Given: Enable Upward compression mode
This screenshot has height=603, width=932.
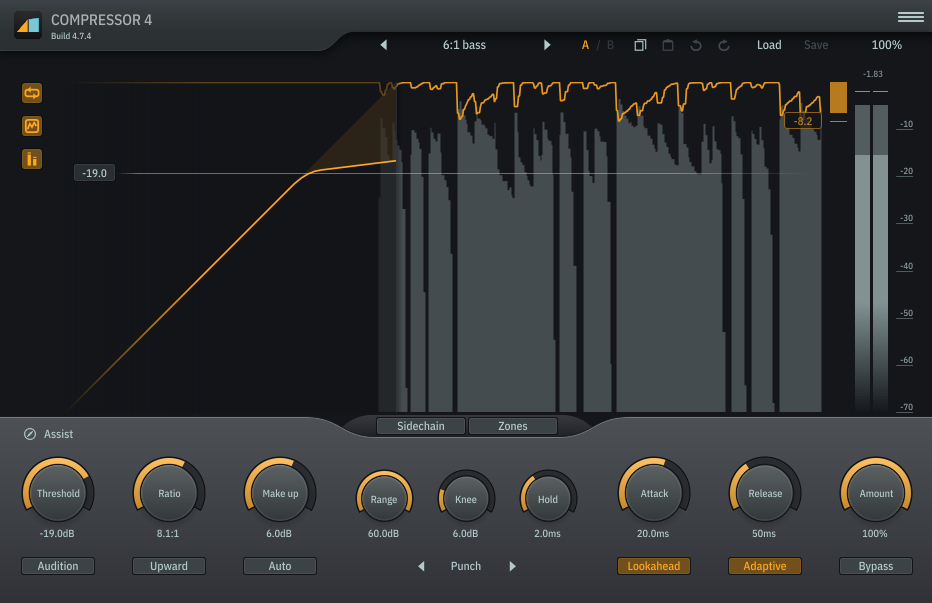Looking at the screenshot, I should [x=169, y=566].
